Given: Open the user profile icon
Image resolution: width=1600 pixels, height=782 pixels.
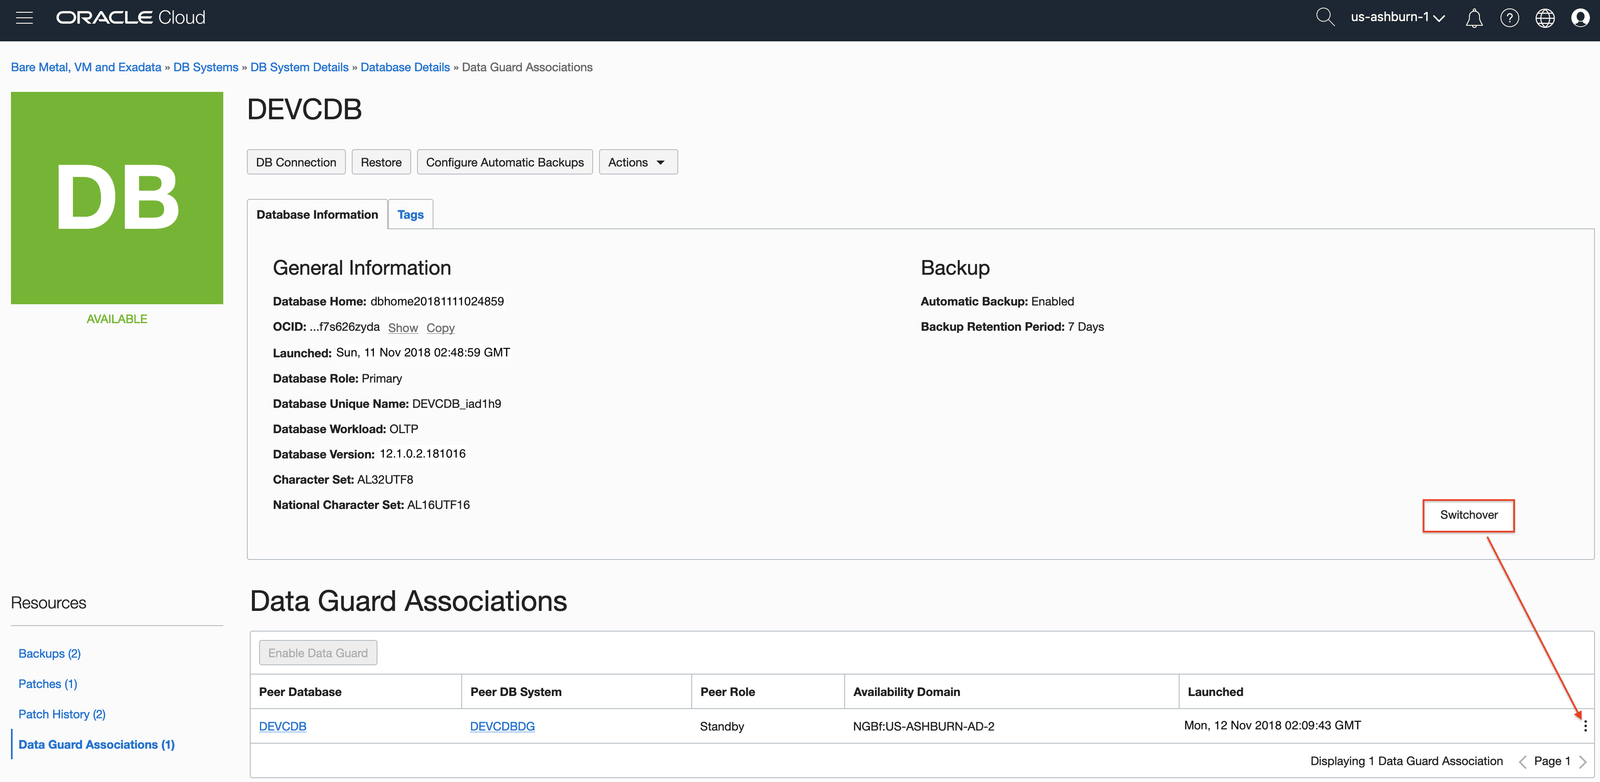Looking at the screenshot, I should click(x=1581, y=18).
